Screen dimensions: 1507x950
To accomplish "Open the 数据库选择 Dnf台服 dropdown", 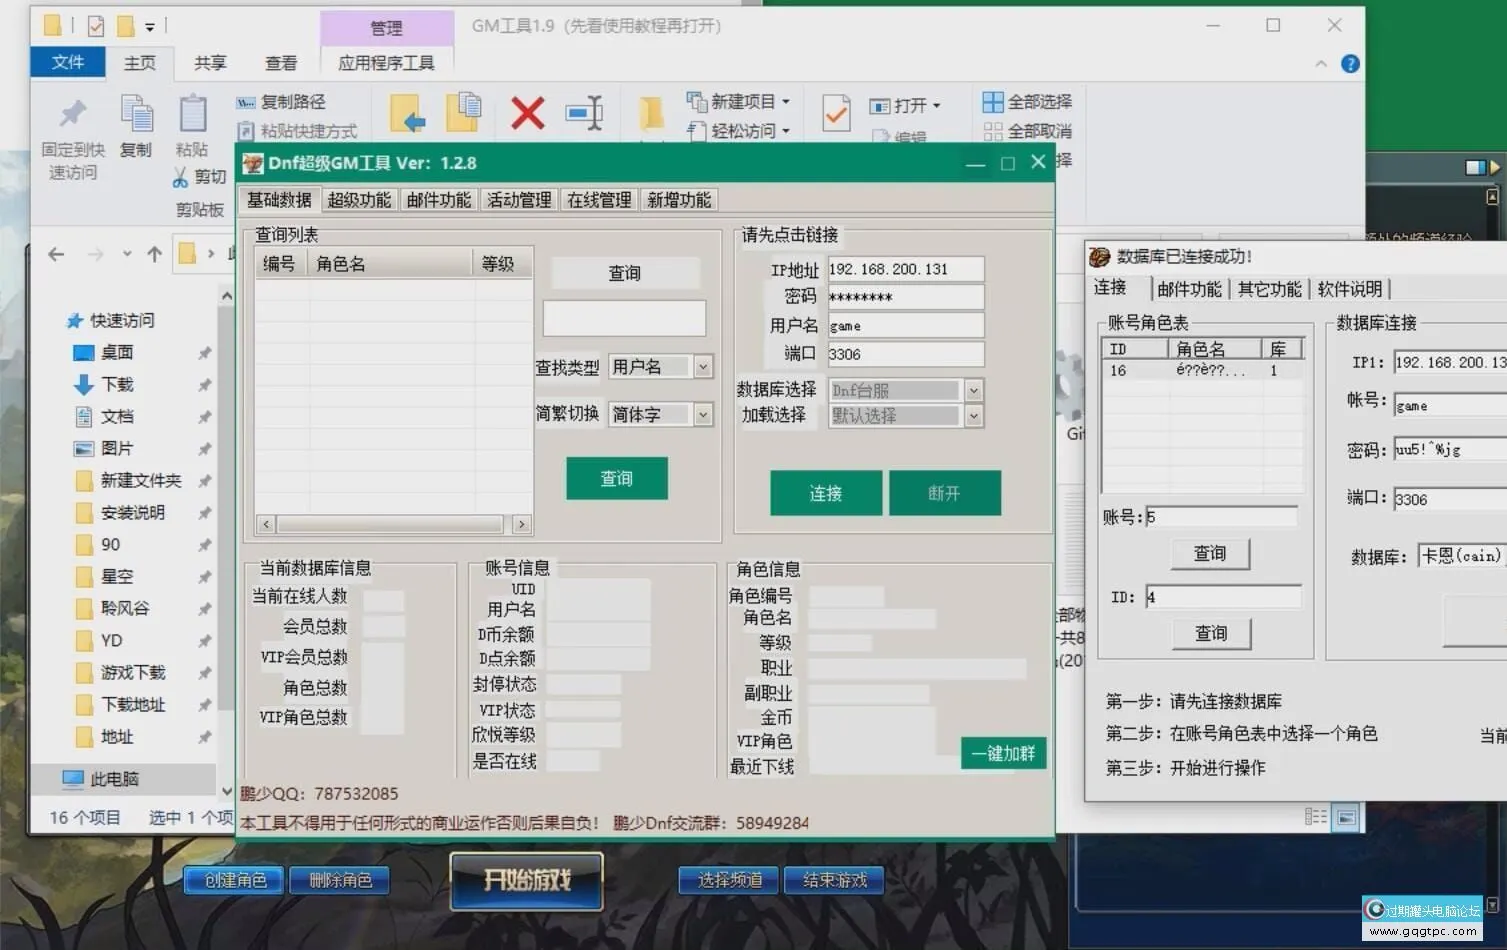I will (x=973, y=390).
